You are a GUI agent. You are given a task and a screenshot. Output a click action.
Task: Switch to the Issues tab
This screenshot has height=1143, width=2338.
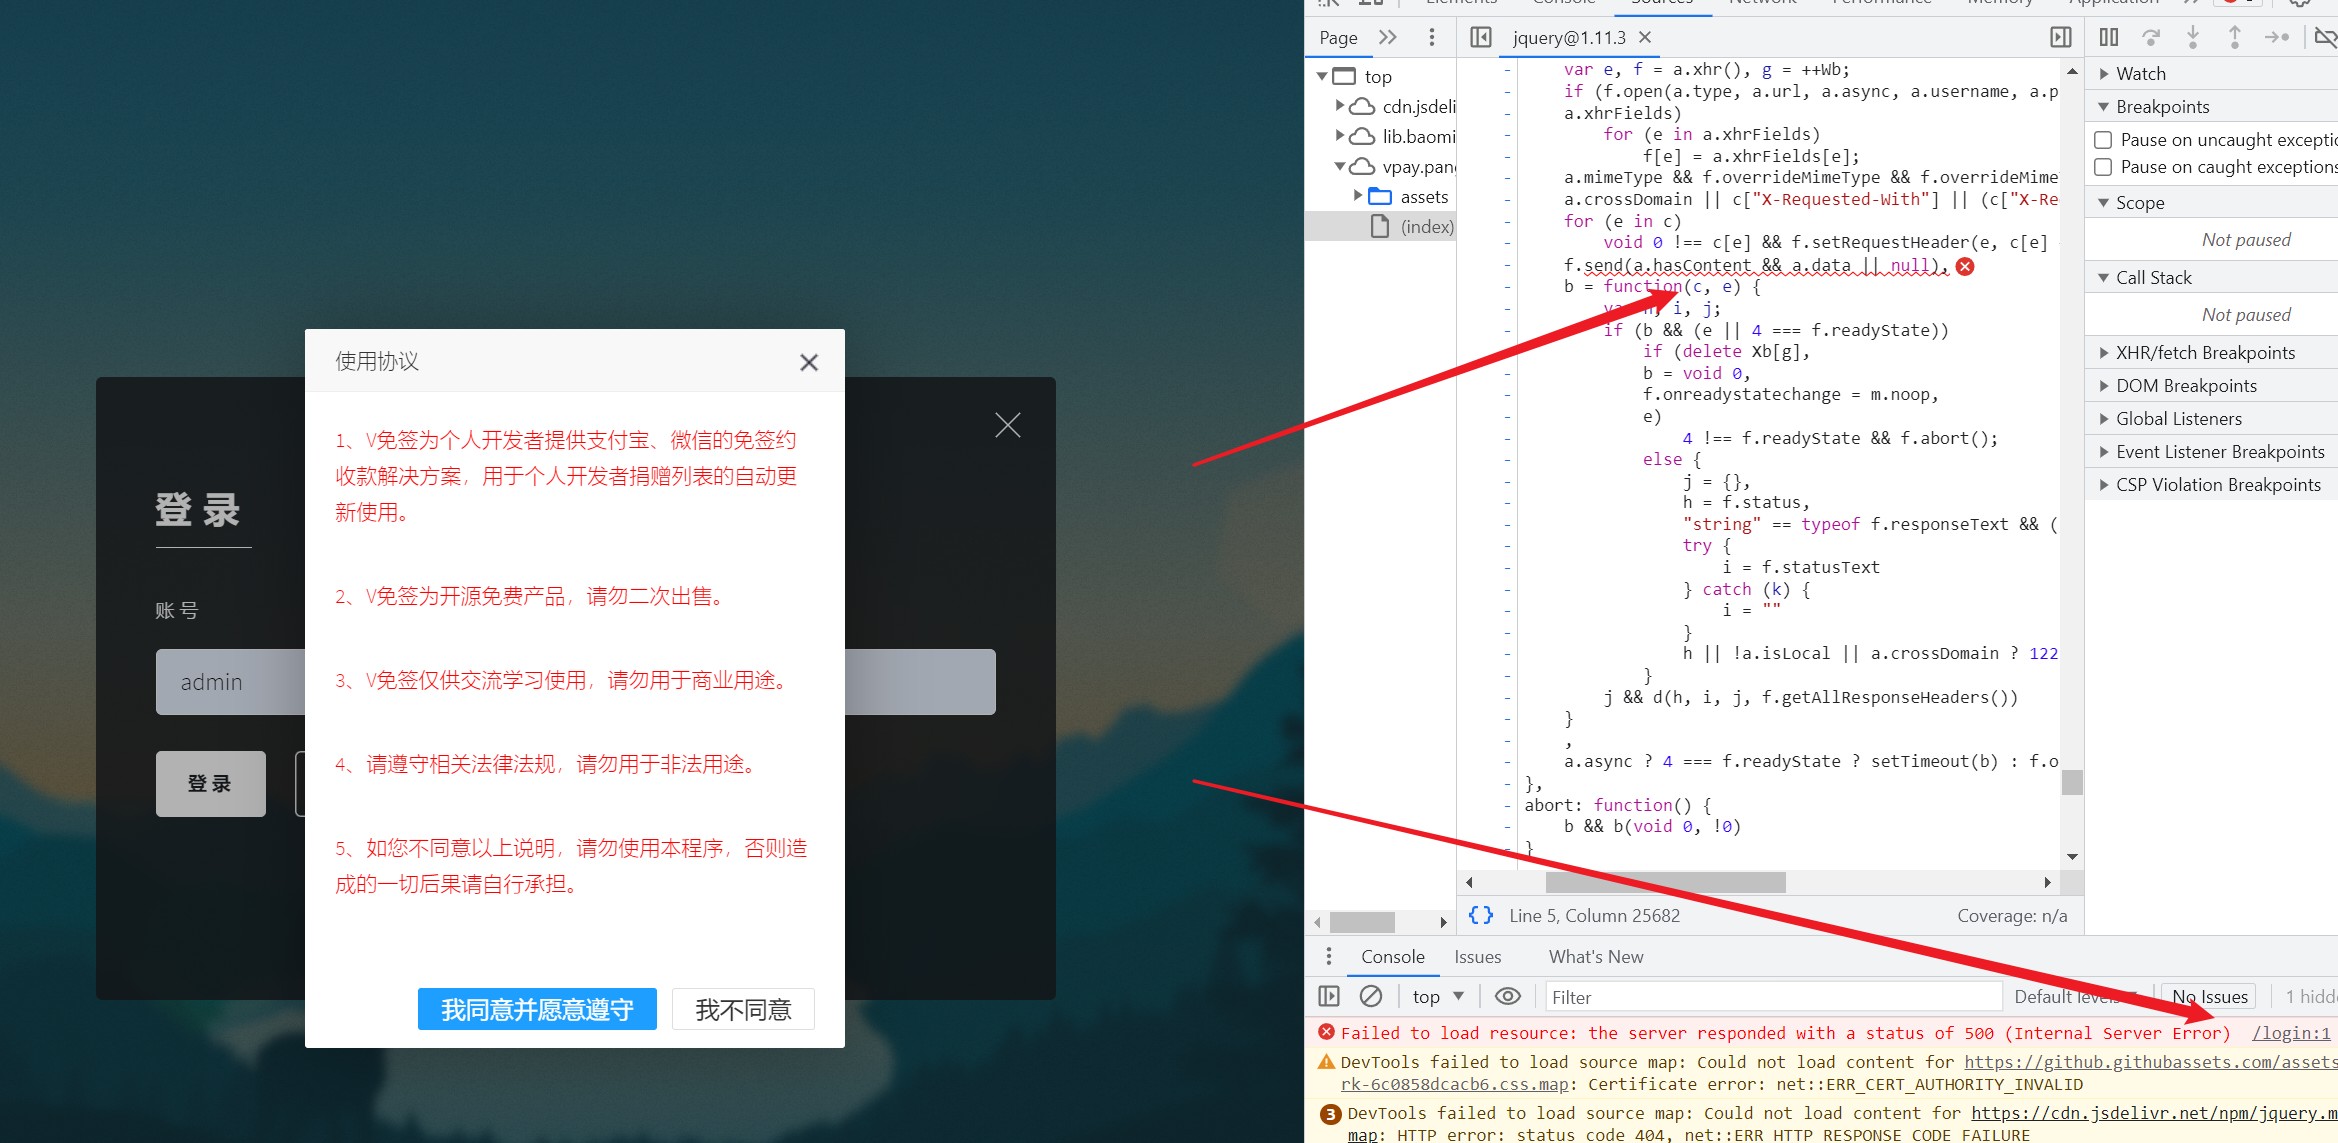tap(1478, 956)
